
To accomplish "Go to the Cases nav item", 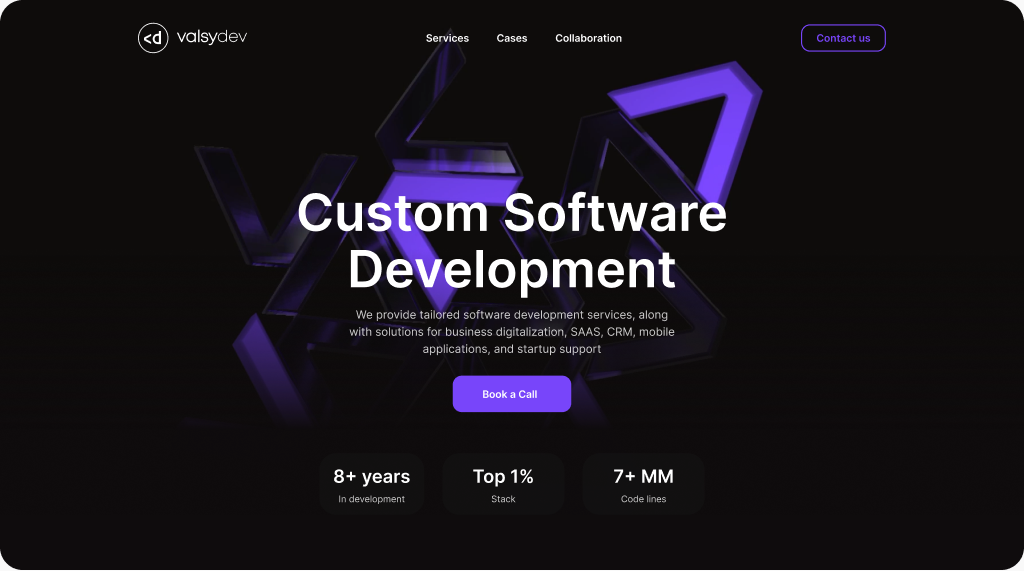I will (511, 38).
